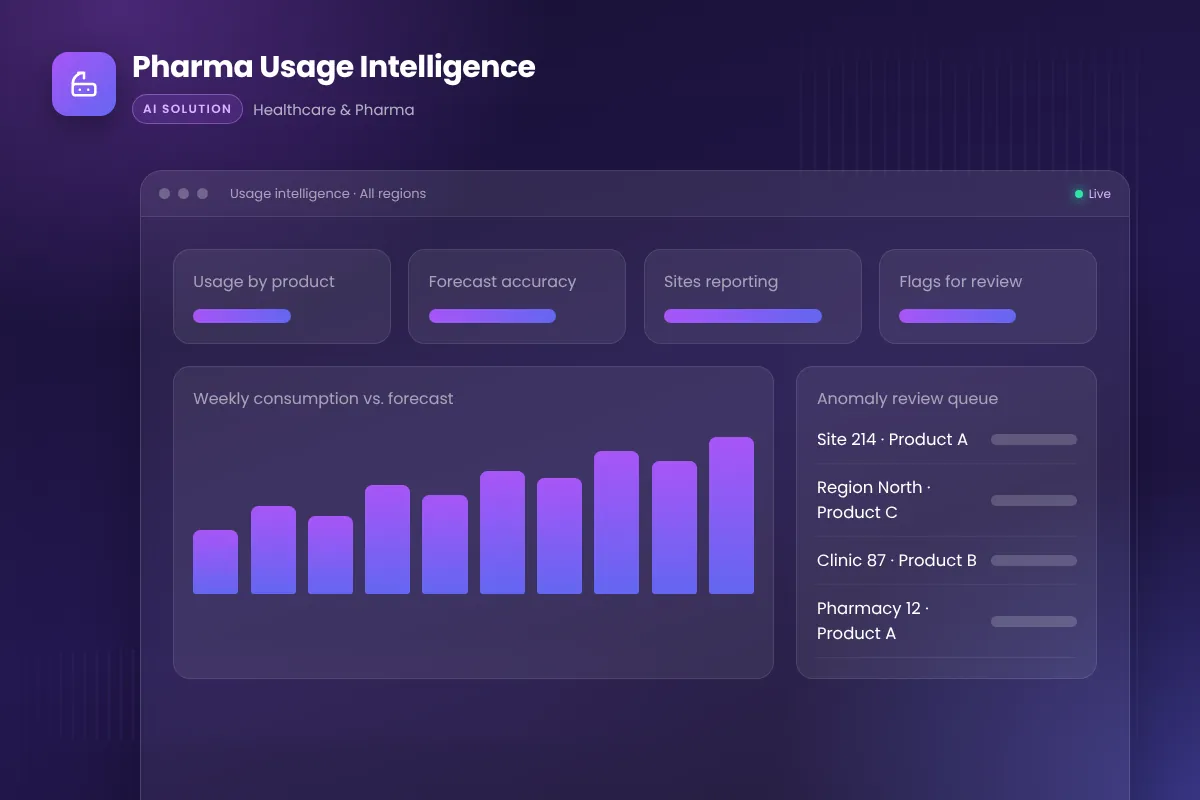Click the gray pill beside Pharmacy 12 · Product A
The image size is (1200, 800).
1034,621
